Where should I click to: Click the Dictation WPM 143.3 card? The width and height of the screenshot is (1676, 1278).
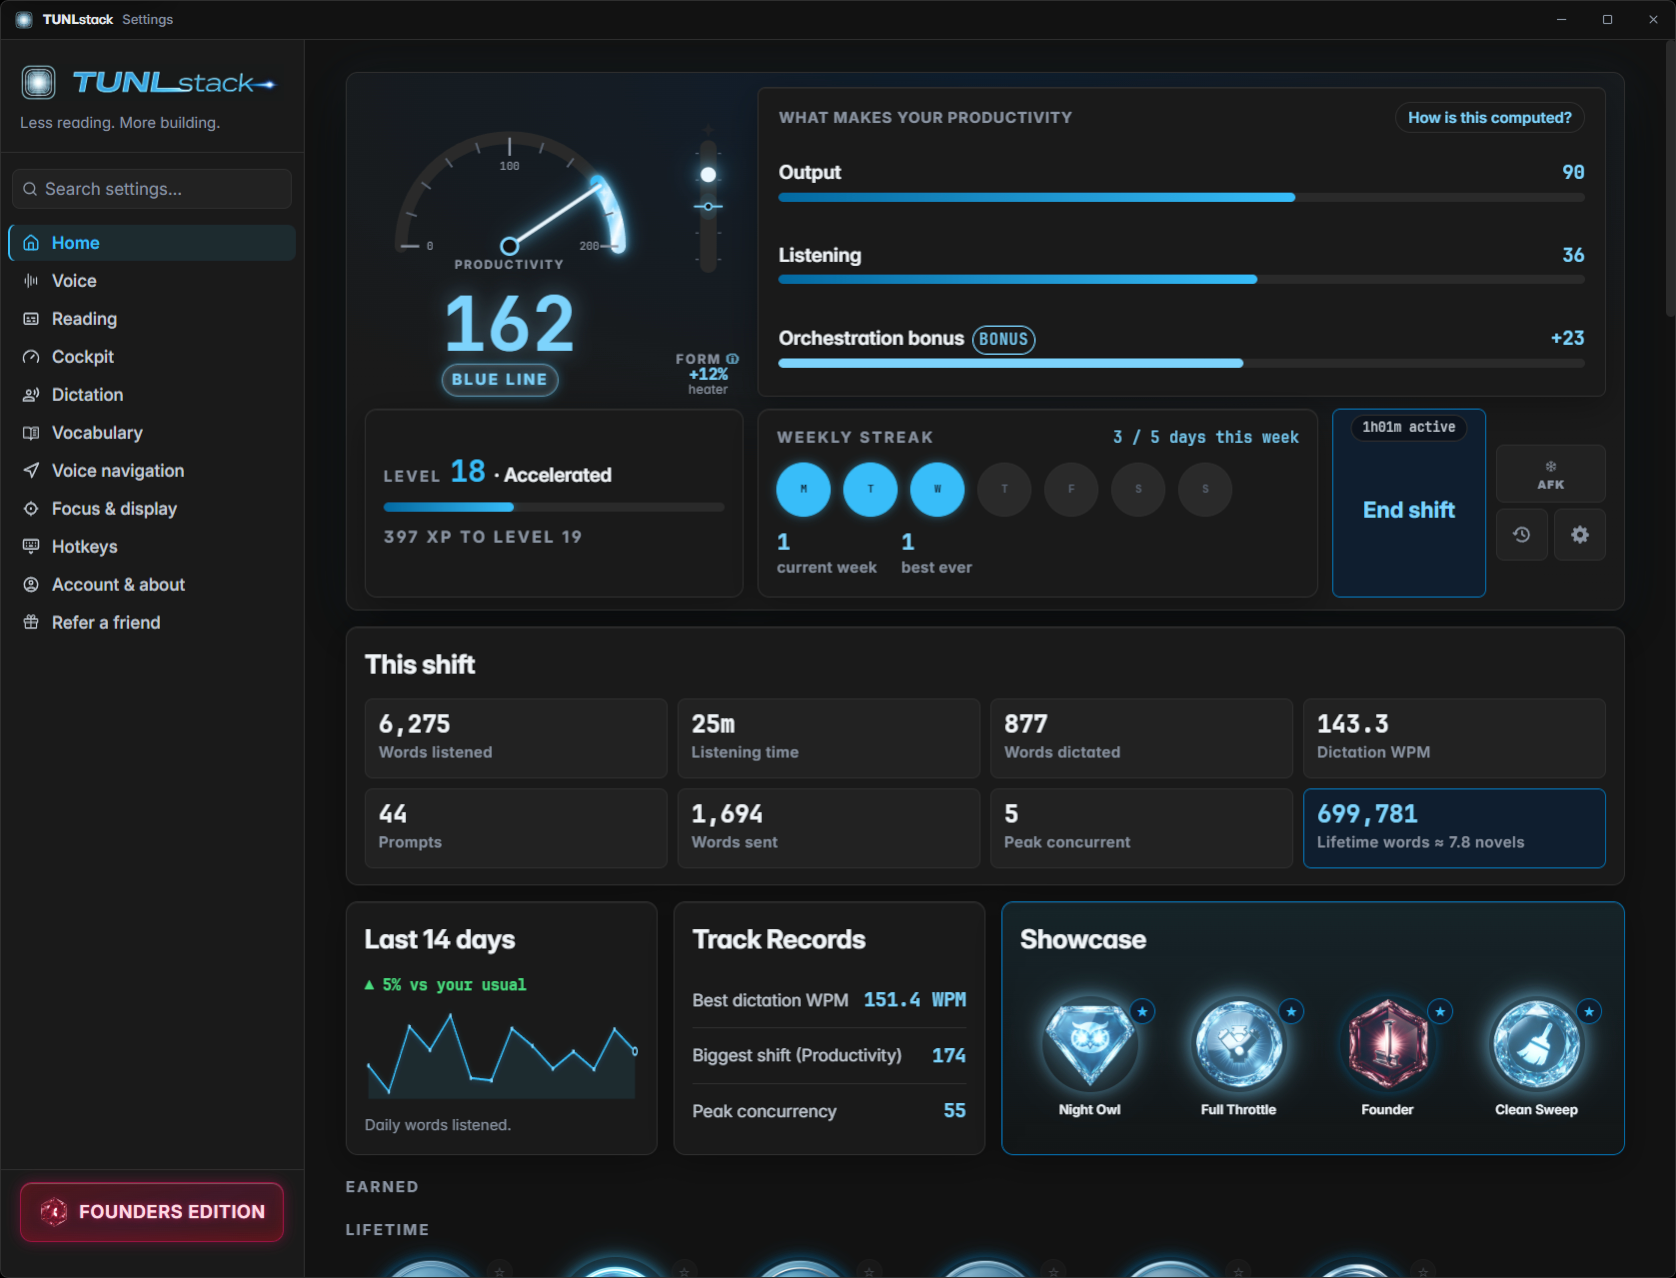point(1454,738)
